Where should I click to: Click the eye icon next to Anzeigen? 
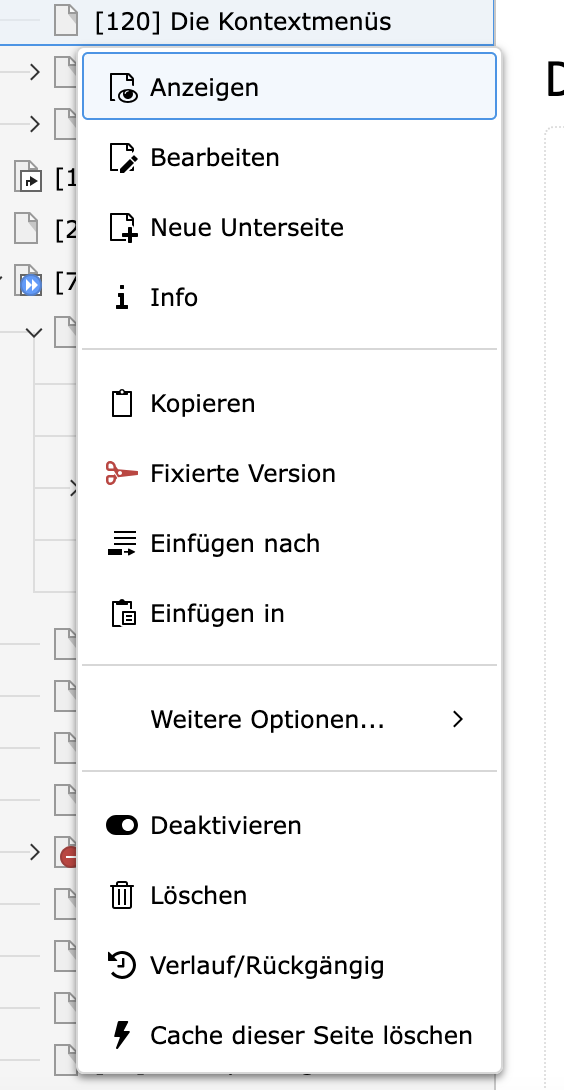[123, 88]
